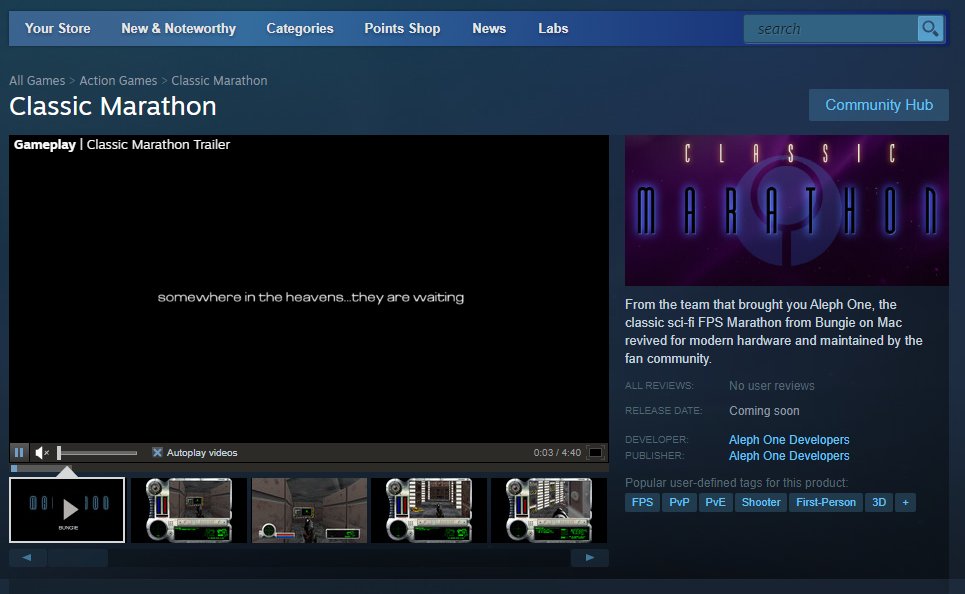Open developer Aleph One Developers link
Screen dimensions: 965x594
[789, 439]
